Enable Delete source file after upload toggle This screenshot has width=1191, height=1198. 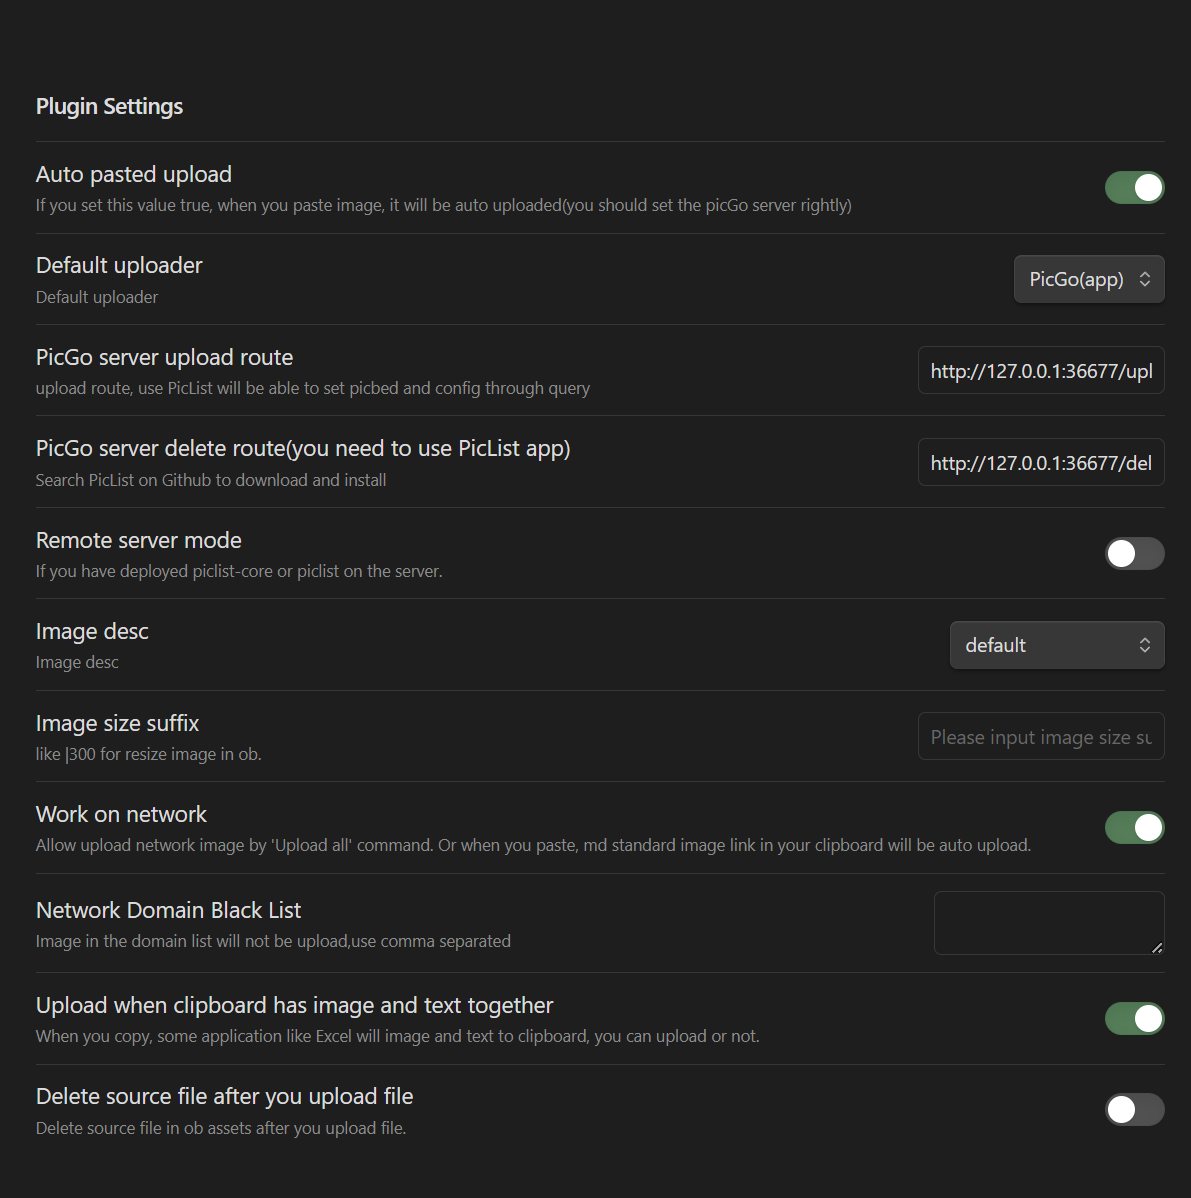1134,1109
